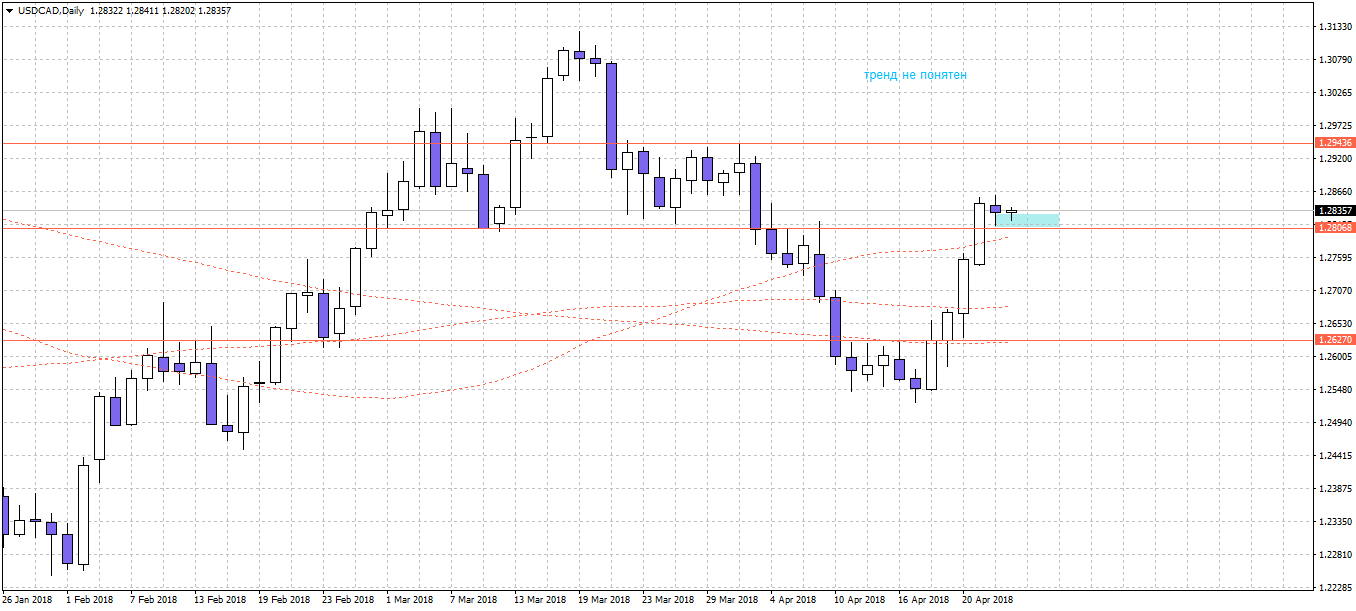1356x611 pixels.
Task: Click the 13 Feb 2018 date label
Action: click(x=220, y=600)
